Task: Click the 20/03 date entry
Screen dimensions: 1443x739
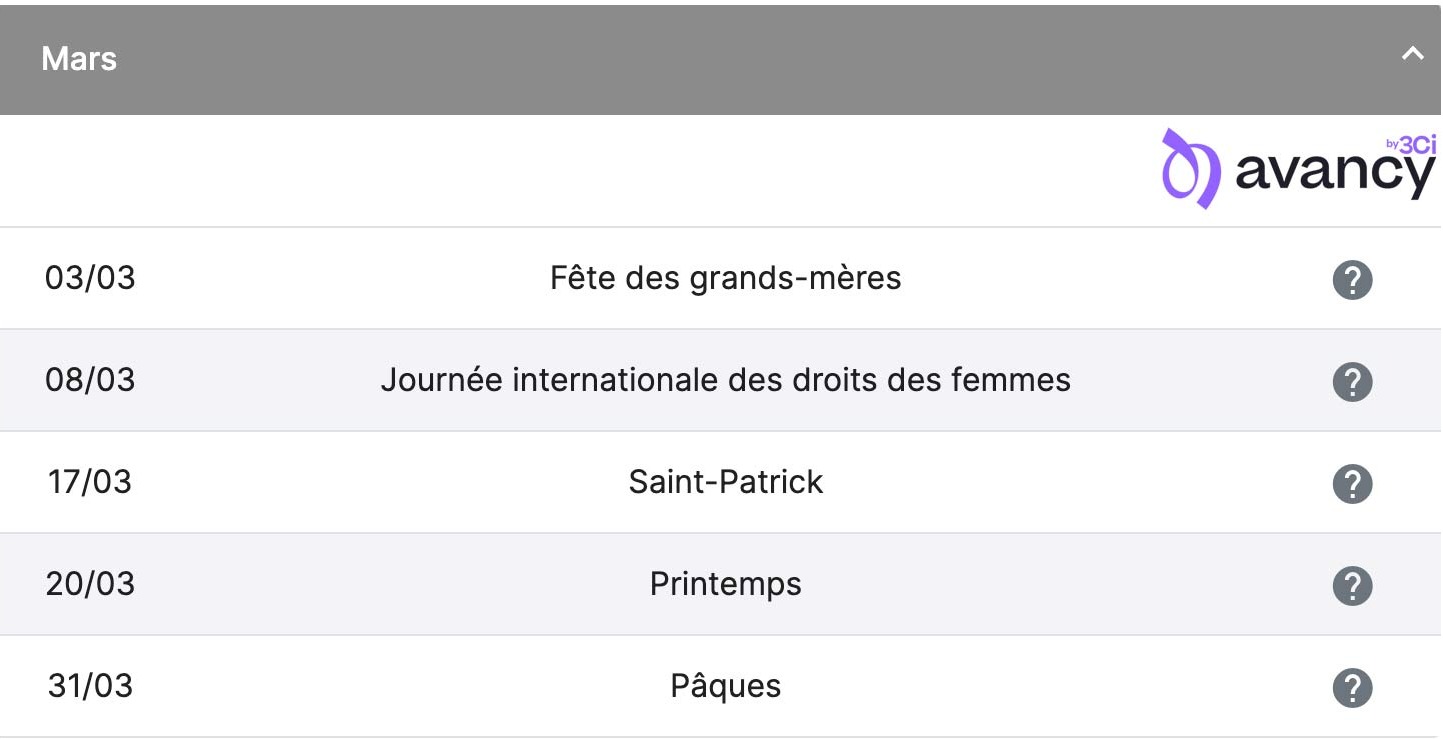Action: pyautogui.click(x=90, y=584)
